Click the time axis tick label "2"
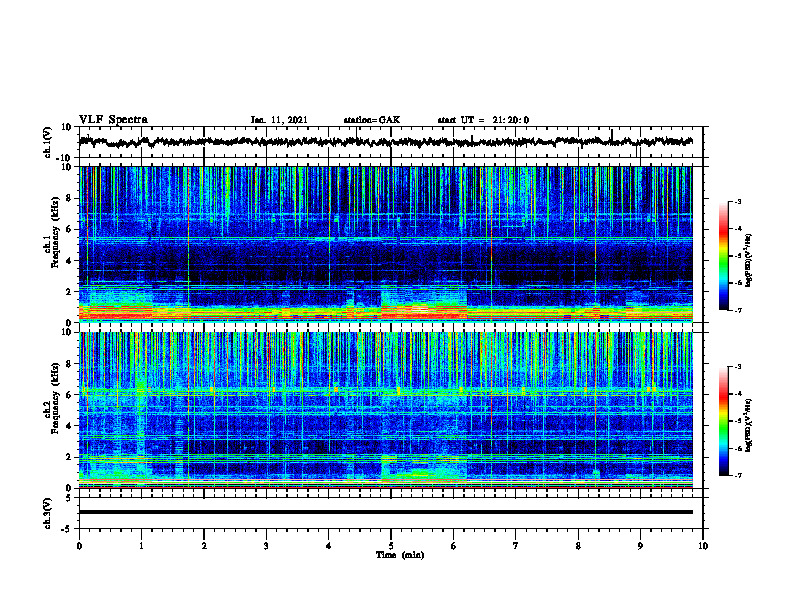This screenshot has width=792, height=612. pos(204,546)
